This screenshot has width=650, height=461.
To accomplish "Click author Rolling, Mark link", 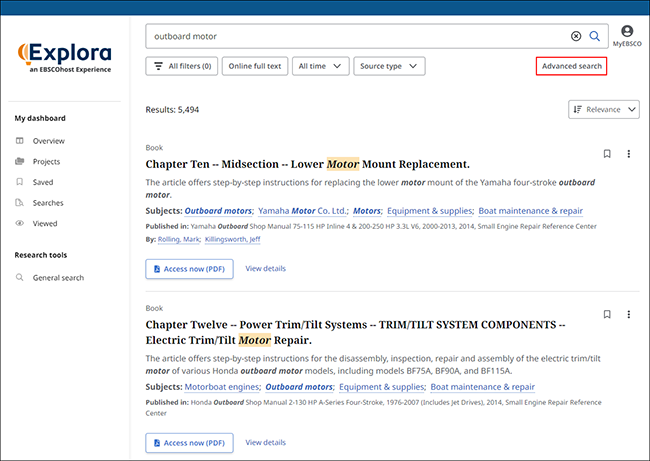I will tap(179, 239).
